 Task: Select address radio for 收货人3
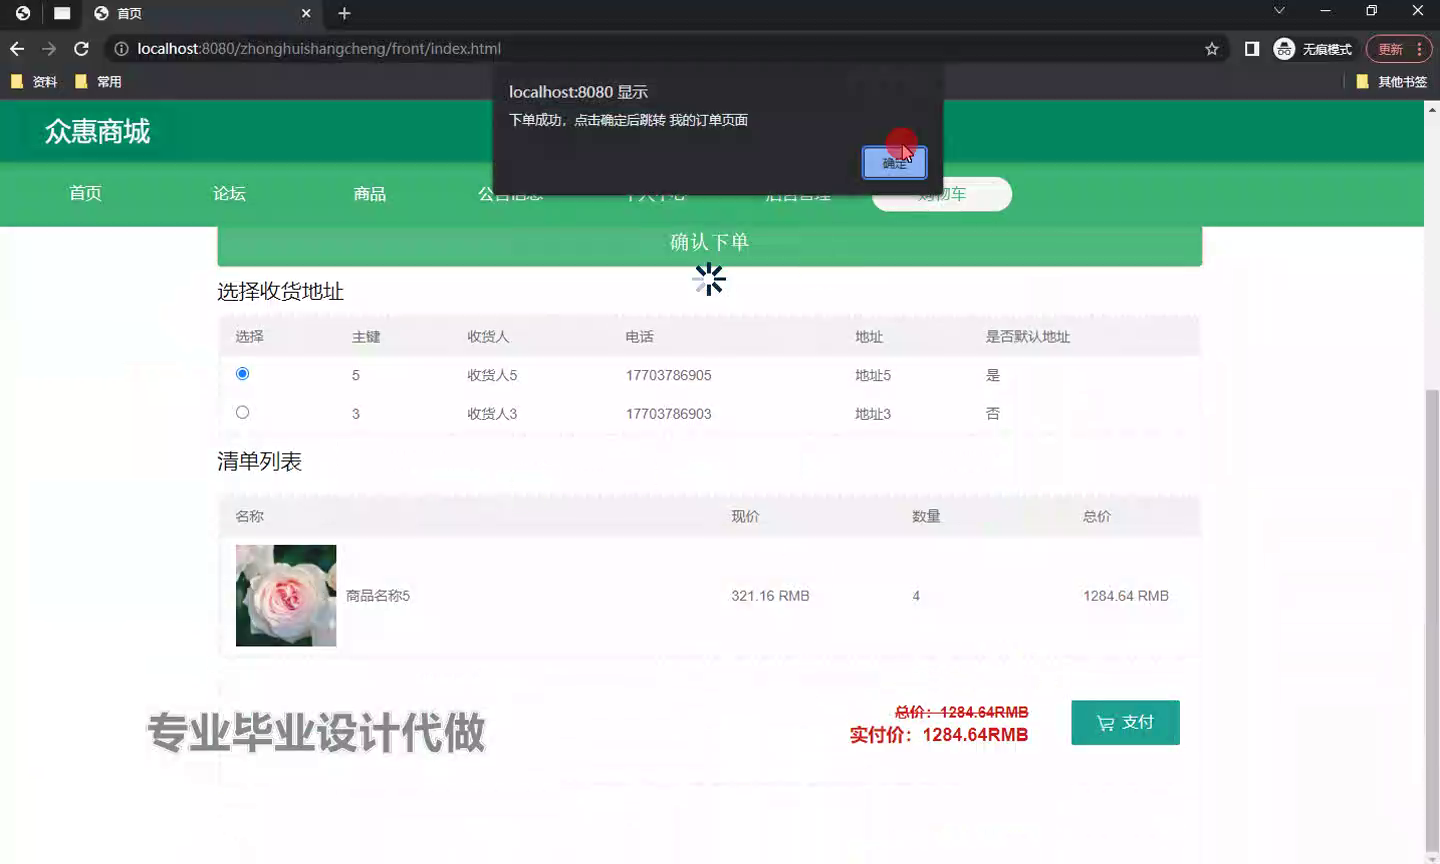click(x=242, y=412)
